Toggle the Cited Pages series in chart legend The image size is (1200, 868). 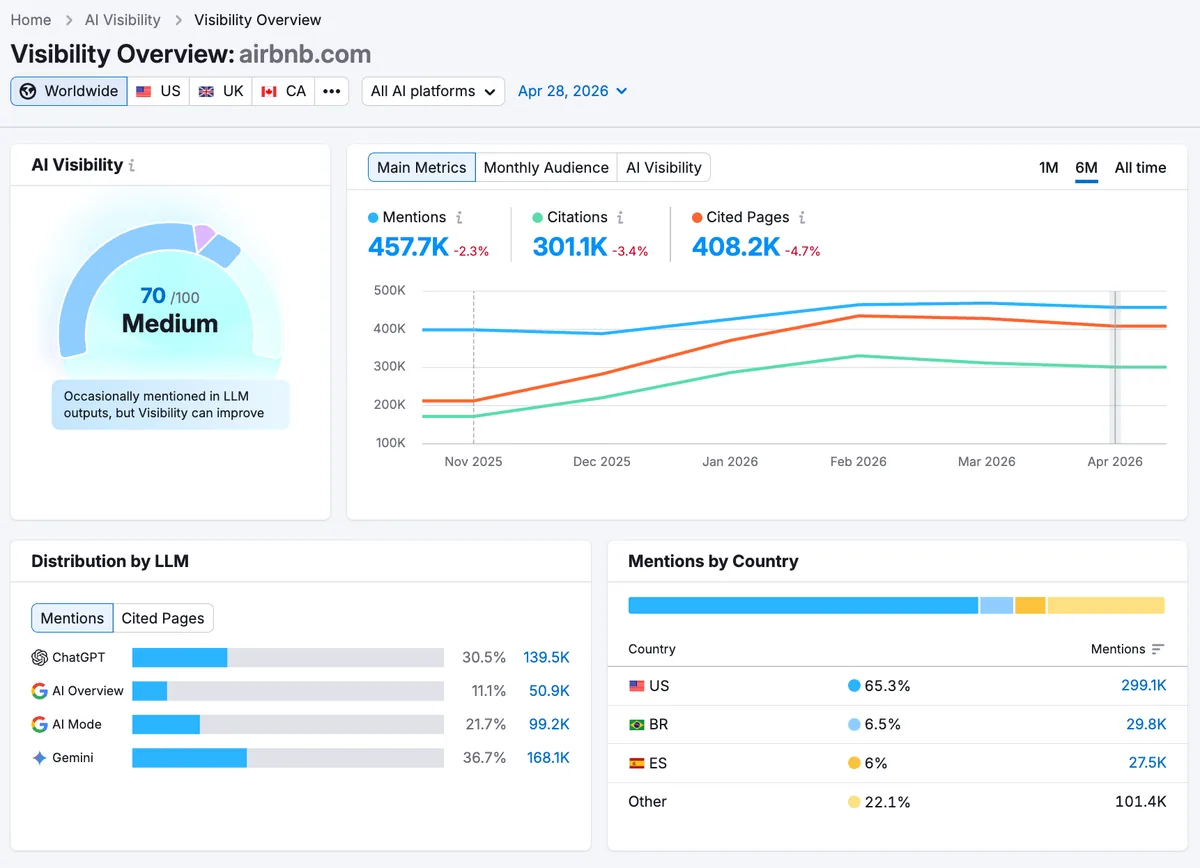pos(741,217)
